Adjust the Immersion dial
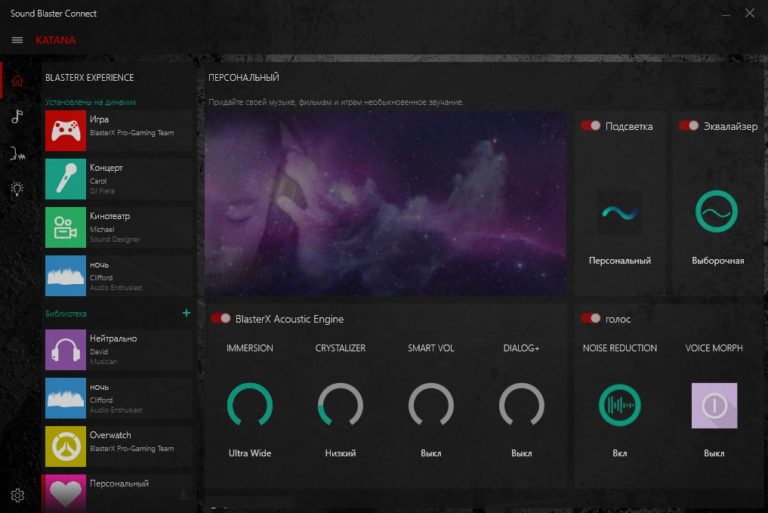Screen dimensions: 768x513 [250, 405]
